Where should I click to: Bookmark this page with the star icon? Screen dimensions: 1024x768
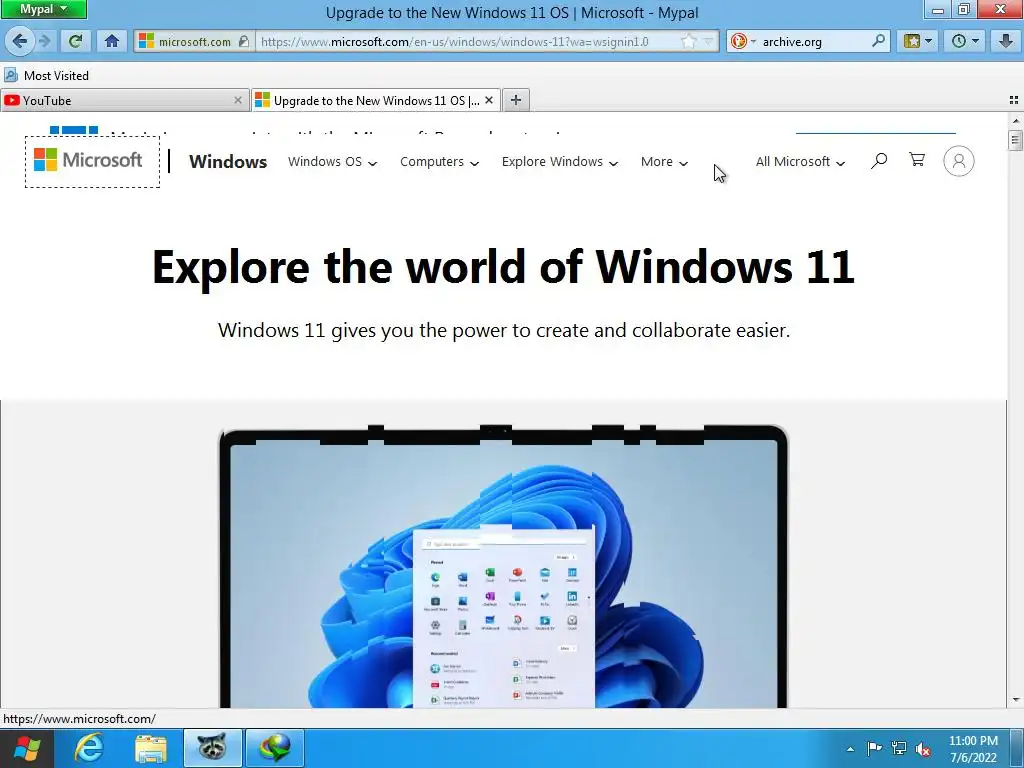[x=688, y=42]
